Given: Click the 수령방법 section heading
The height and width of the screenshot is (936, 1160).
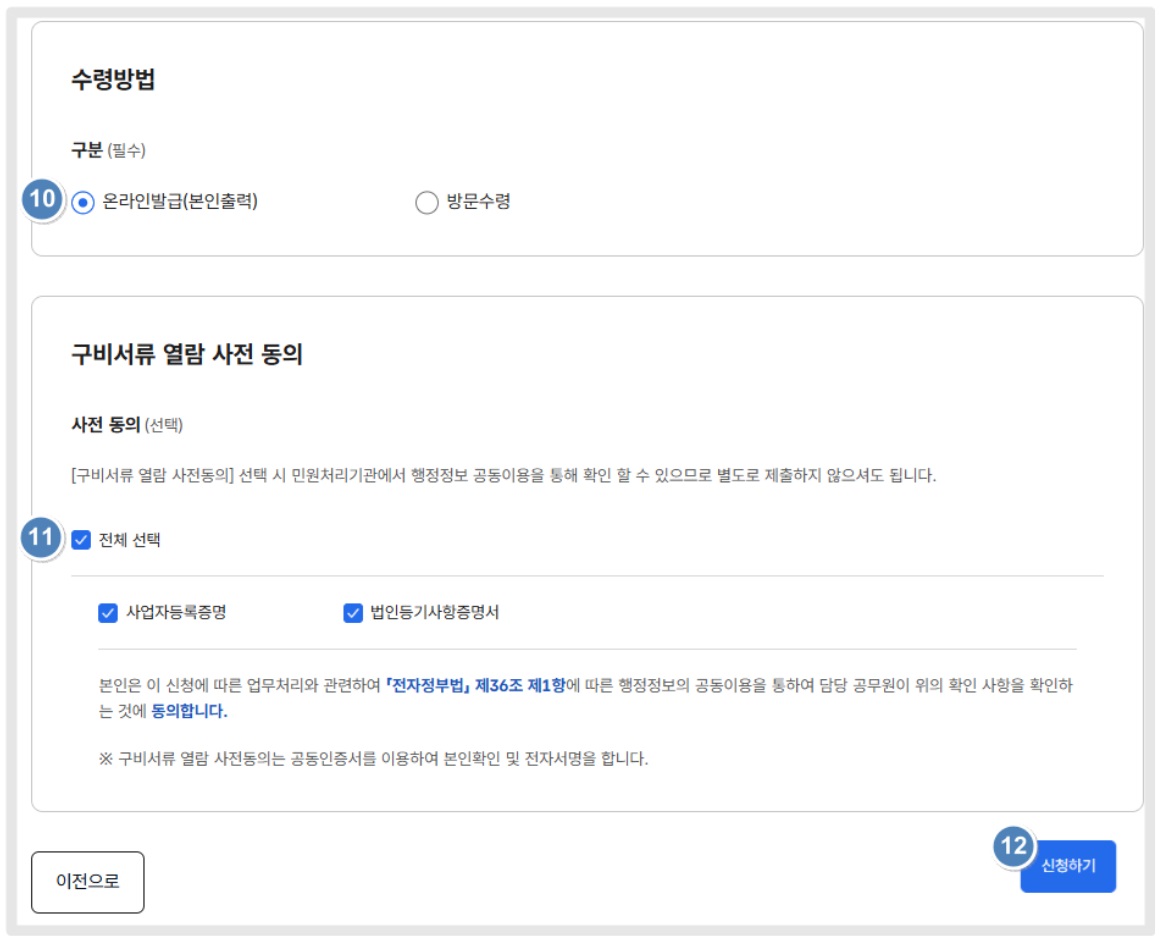Looking at the screenshot, I should pos(113,79).
